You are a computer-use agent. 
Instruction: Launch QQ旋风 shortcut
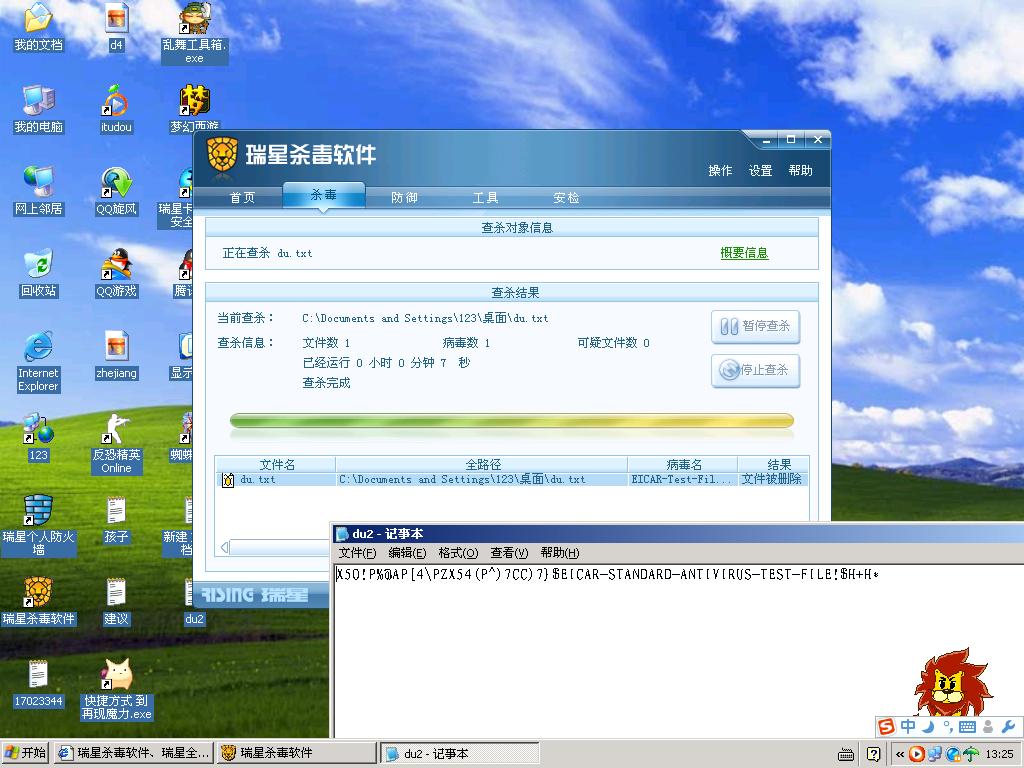click(x=116, y=191)
